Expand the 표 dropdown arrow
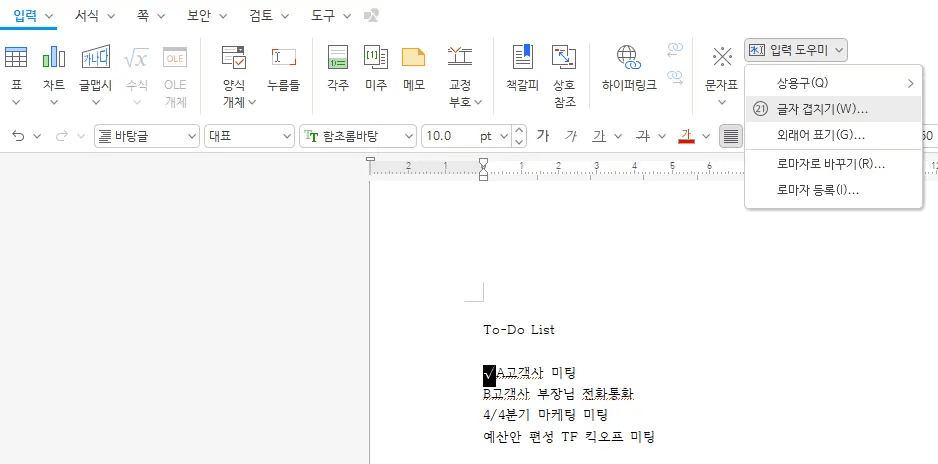The width and height of the screenshot is (938, 464). pos(16,102)
